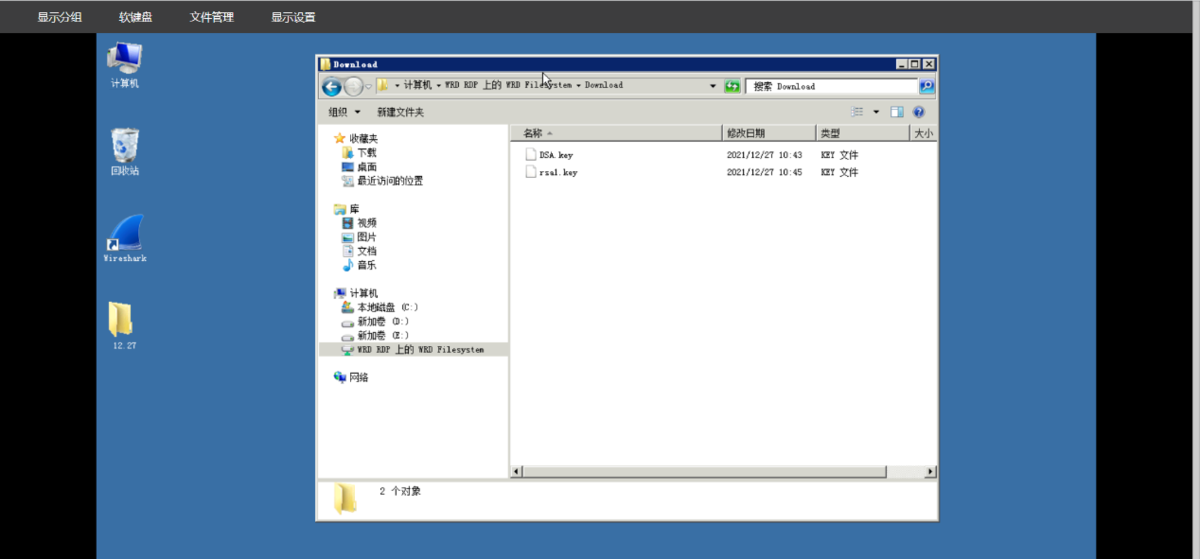Select the 计算机 desktop icon
Screen dimensions: 1200x559
[125, 64]
